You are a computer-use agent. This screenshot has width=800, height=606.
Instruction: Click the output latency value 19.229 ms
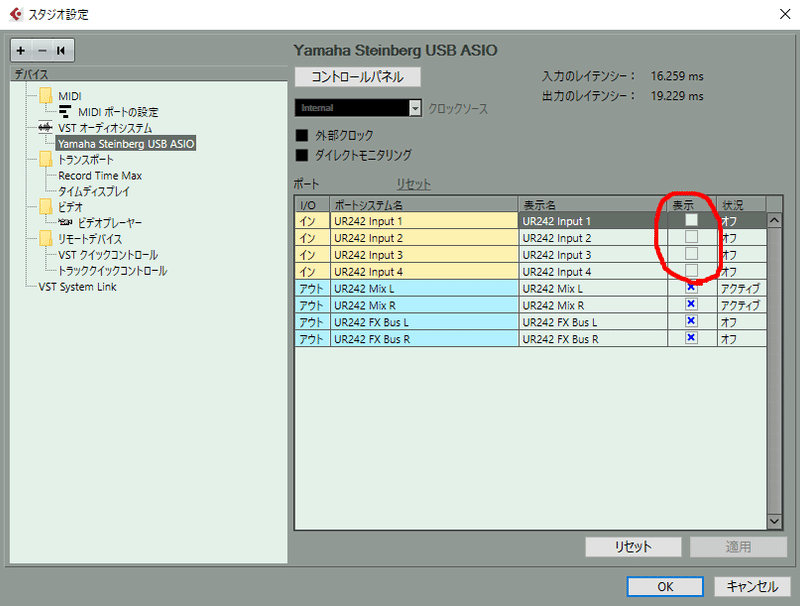(677, 96)
